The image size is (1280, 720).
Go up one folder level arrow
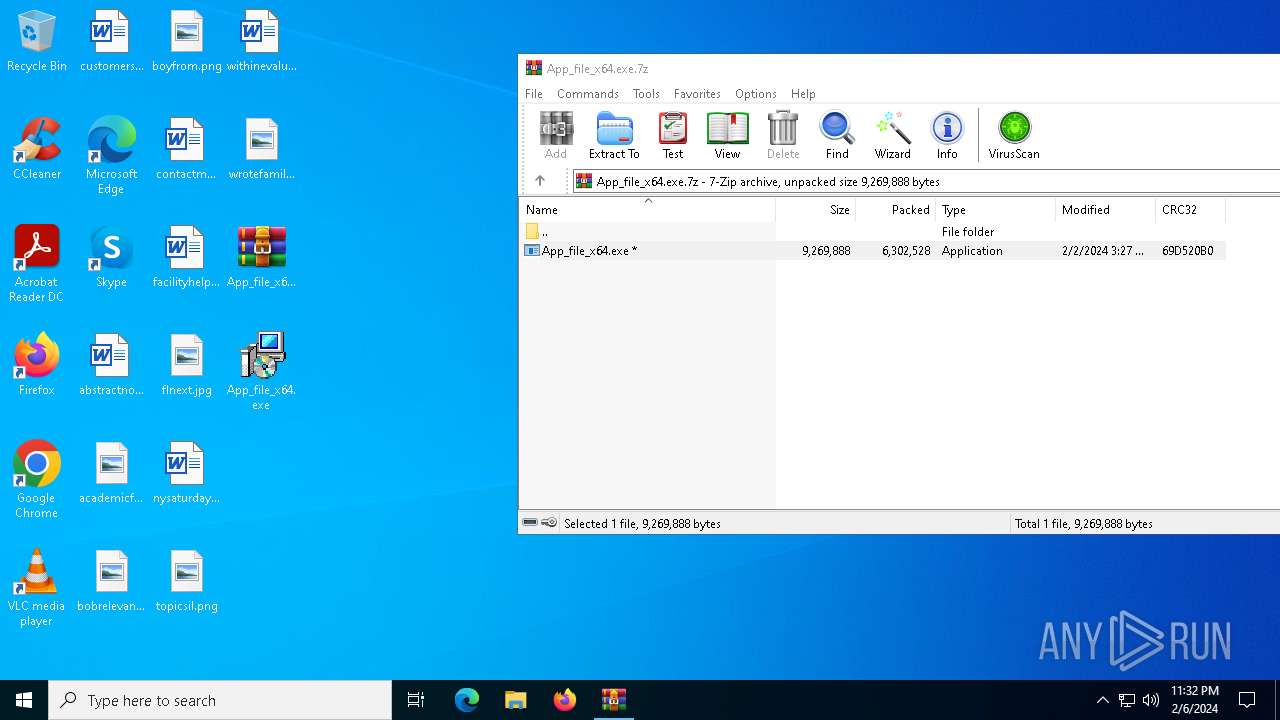coord(540,181)
